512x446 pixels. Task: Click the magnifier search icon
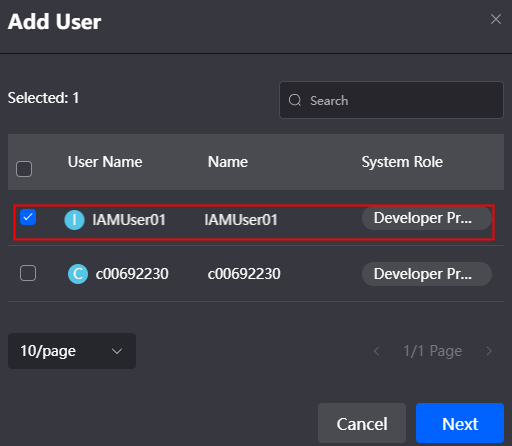click(295, 100)
